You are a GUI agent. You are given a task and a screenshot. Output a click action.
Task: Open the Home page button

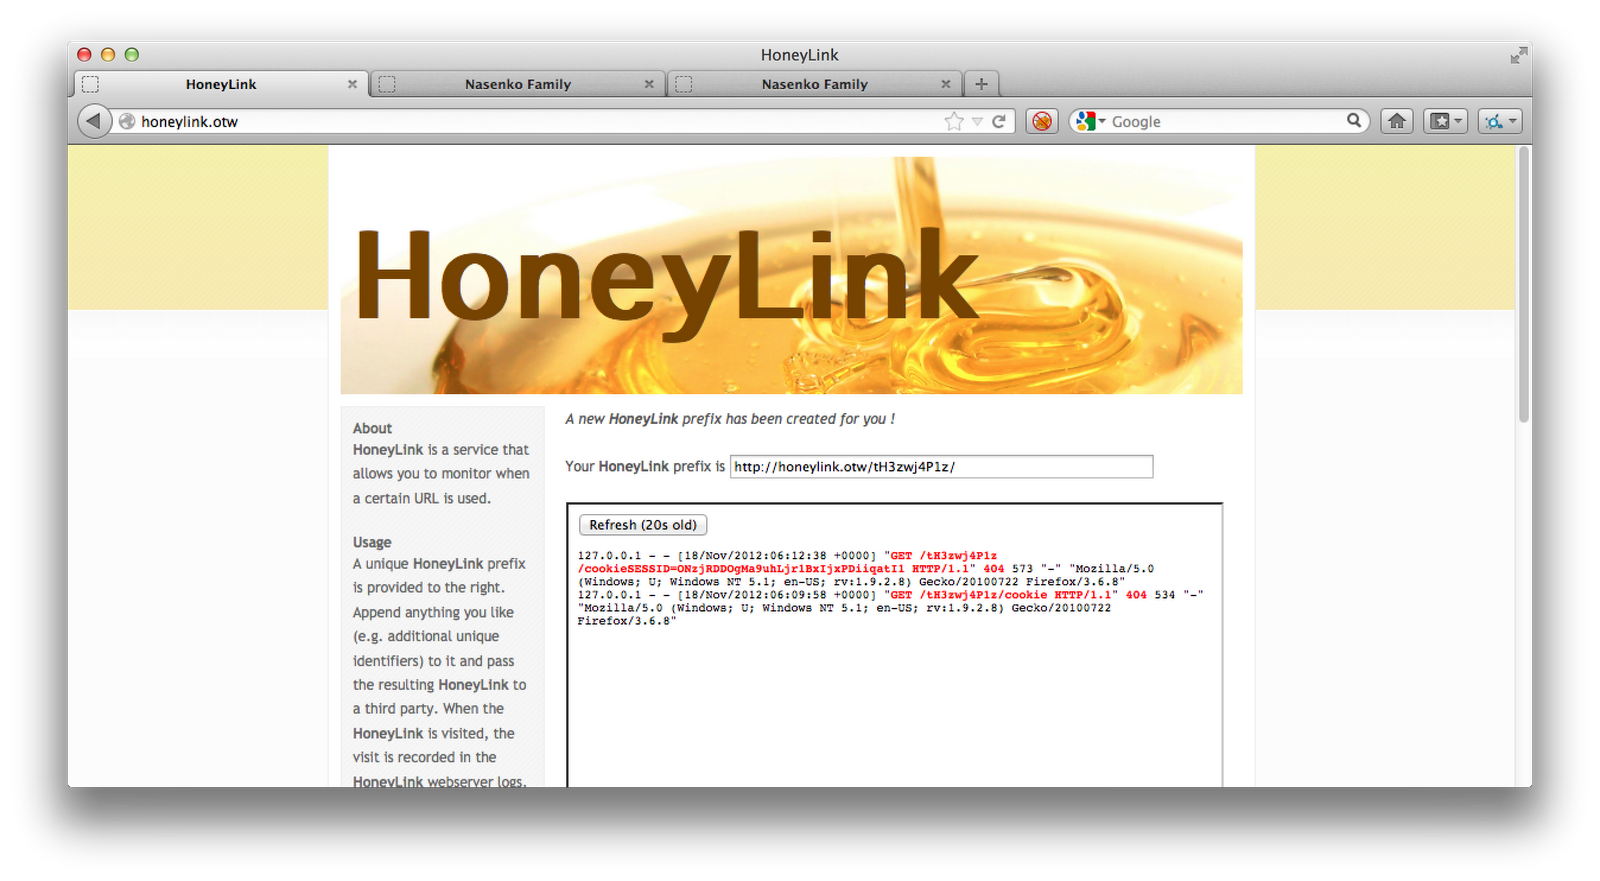tap(1397, 121)
